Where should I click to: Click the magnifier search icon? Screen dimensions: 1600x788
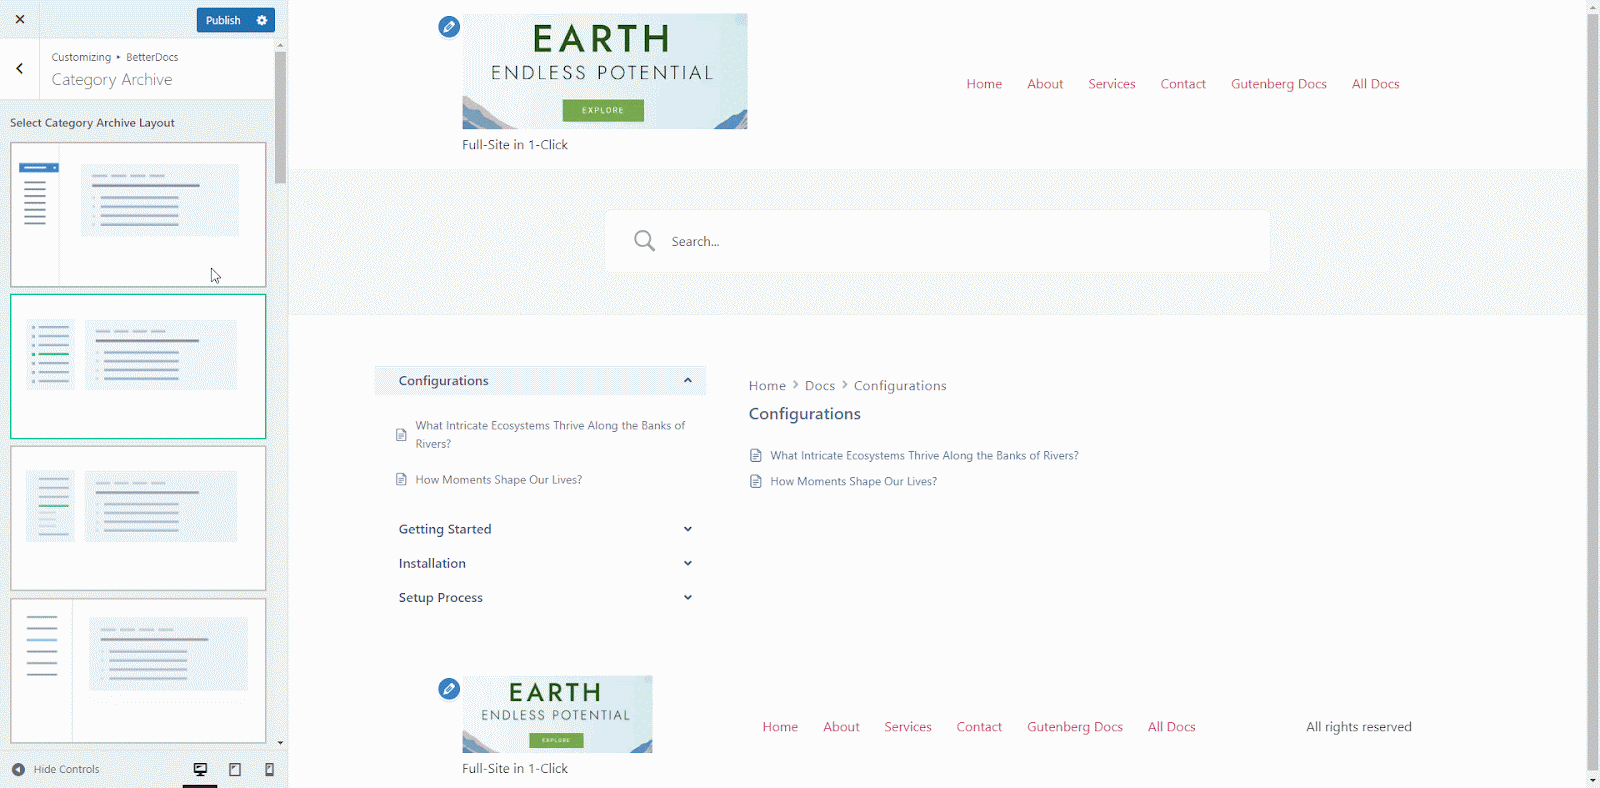tap(644, 241)
